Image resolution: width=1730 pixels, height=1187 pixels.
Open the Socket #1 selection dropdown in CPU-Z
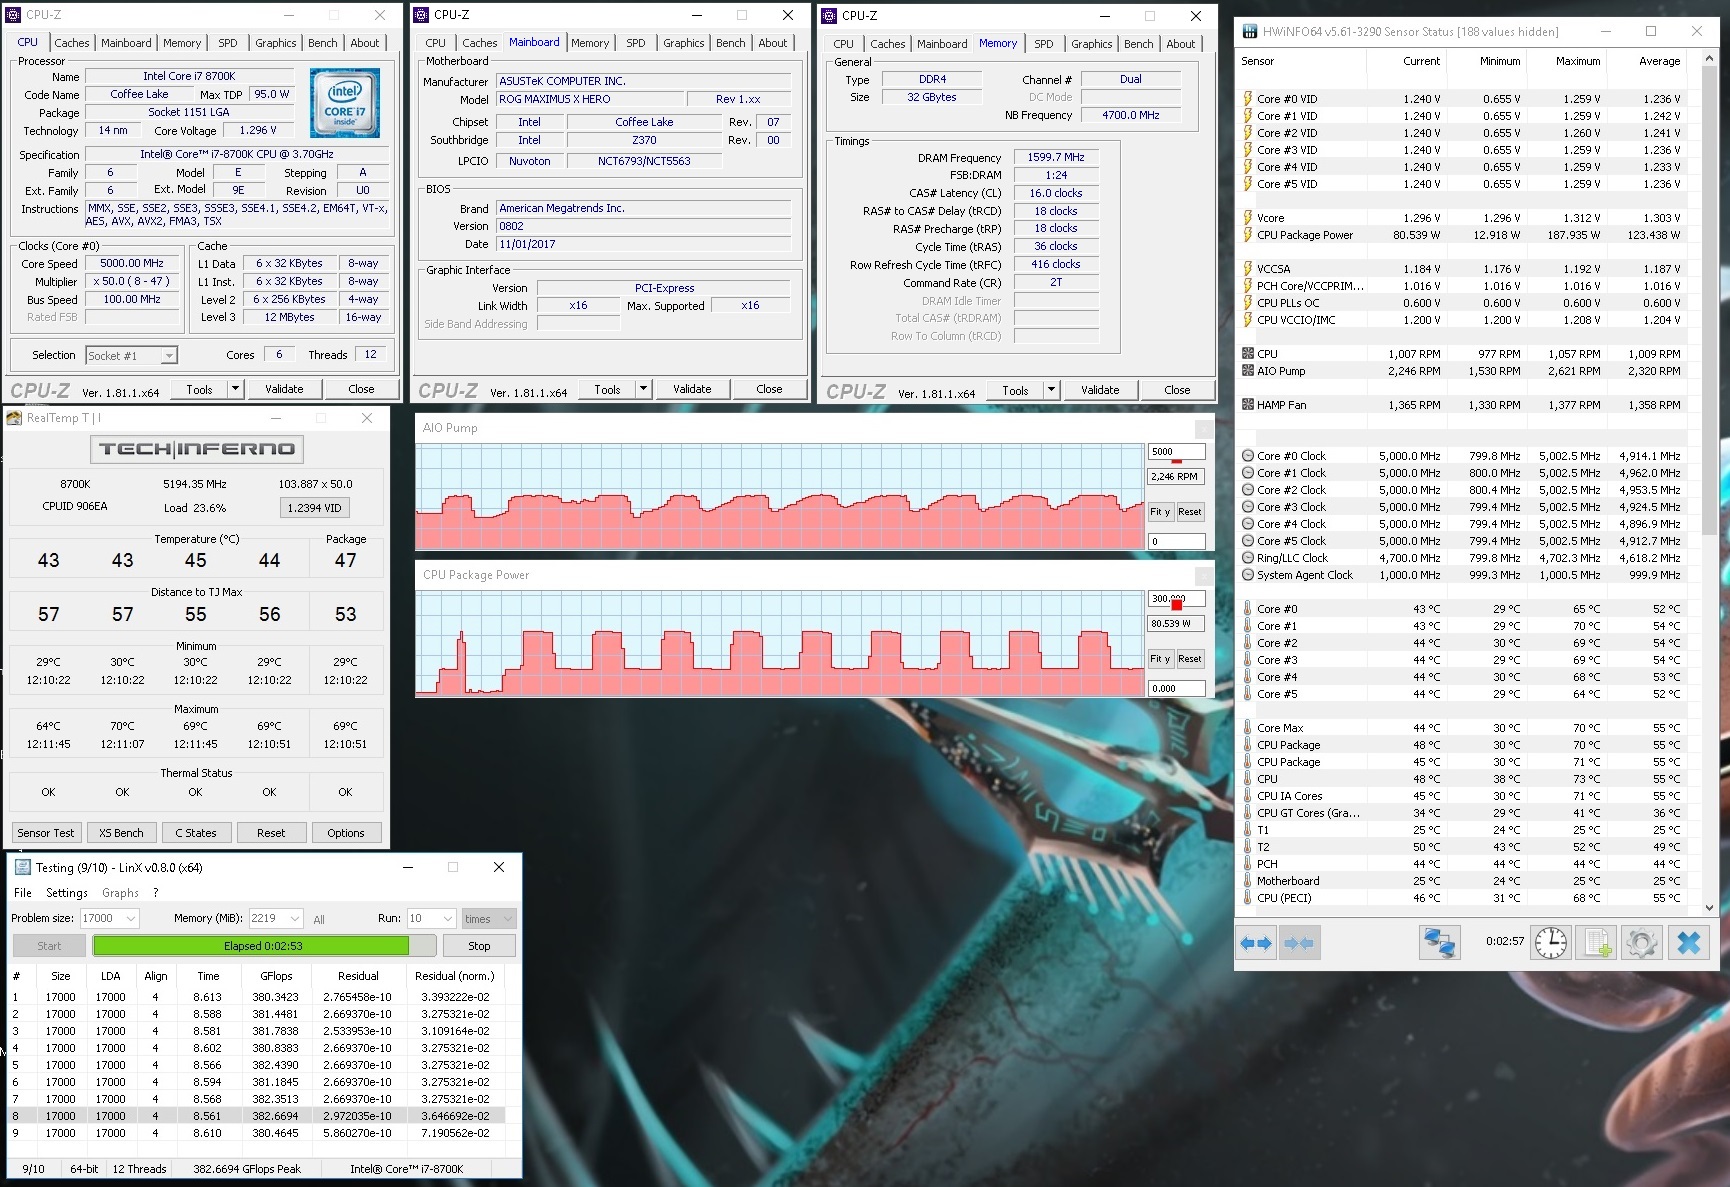coord(169,356)
